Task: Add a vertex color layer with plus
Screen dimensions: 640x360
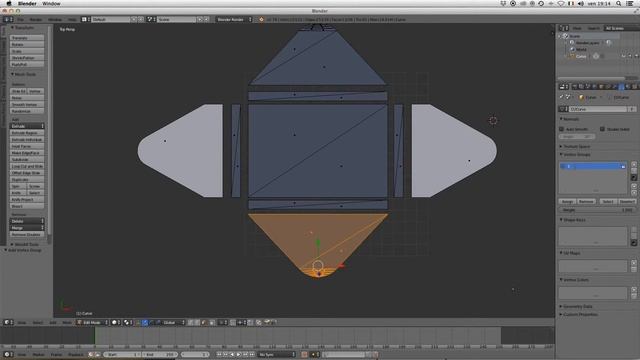Action: (x=633, y=290)
